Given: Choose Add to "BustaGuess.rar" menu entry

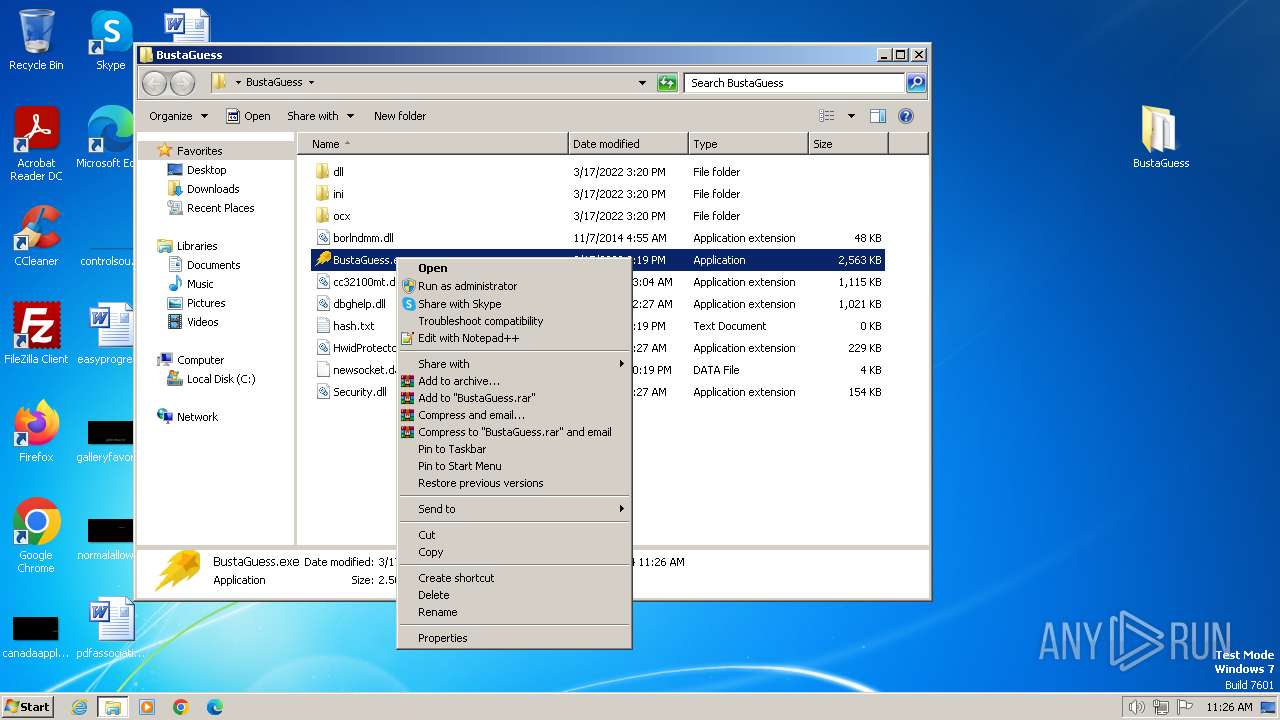Looking at the screenshot, I should coord(476,398).
